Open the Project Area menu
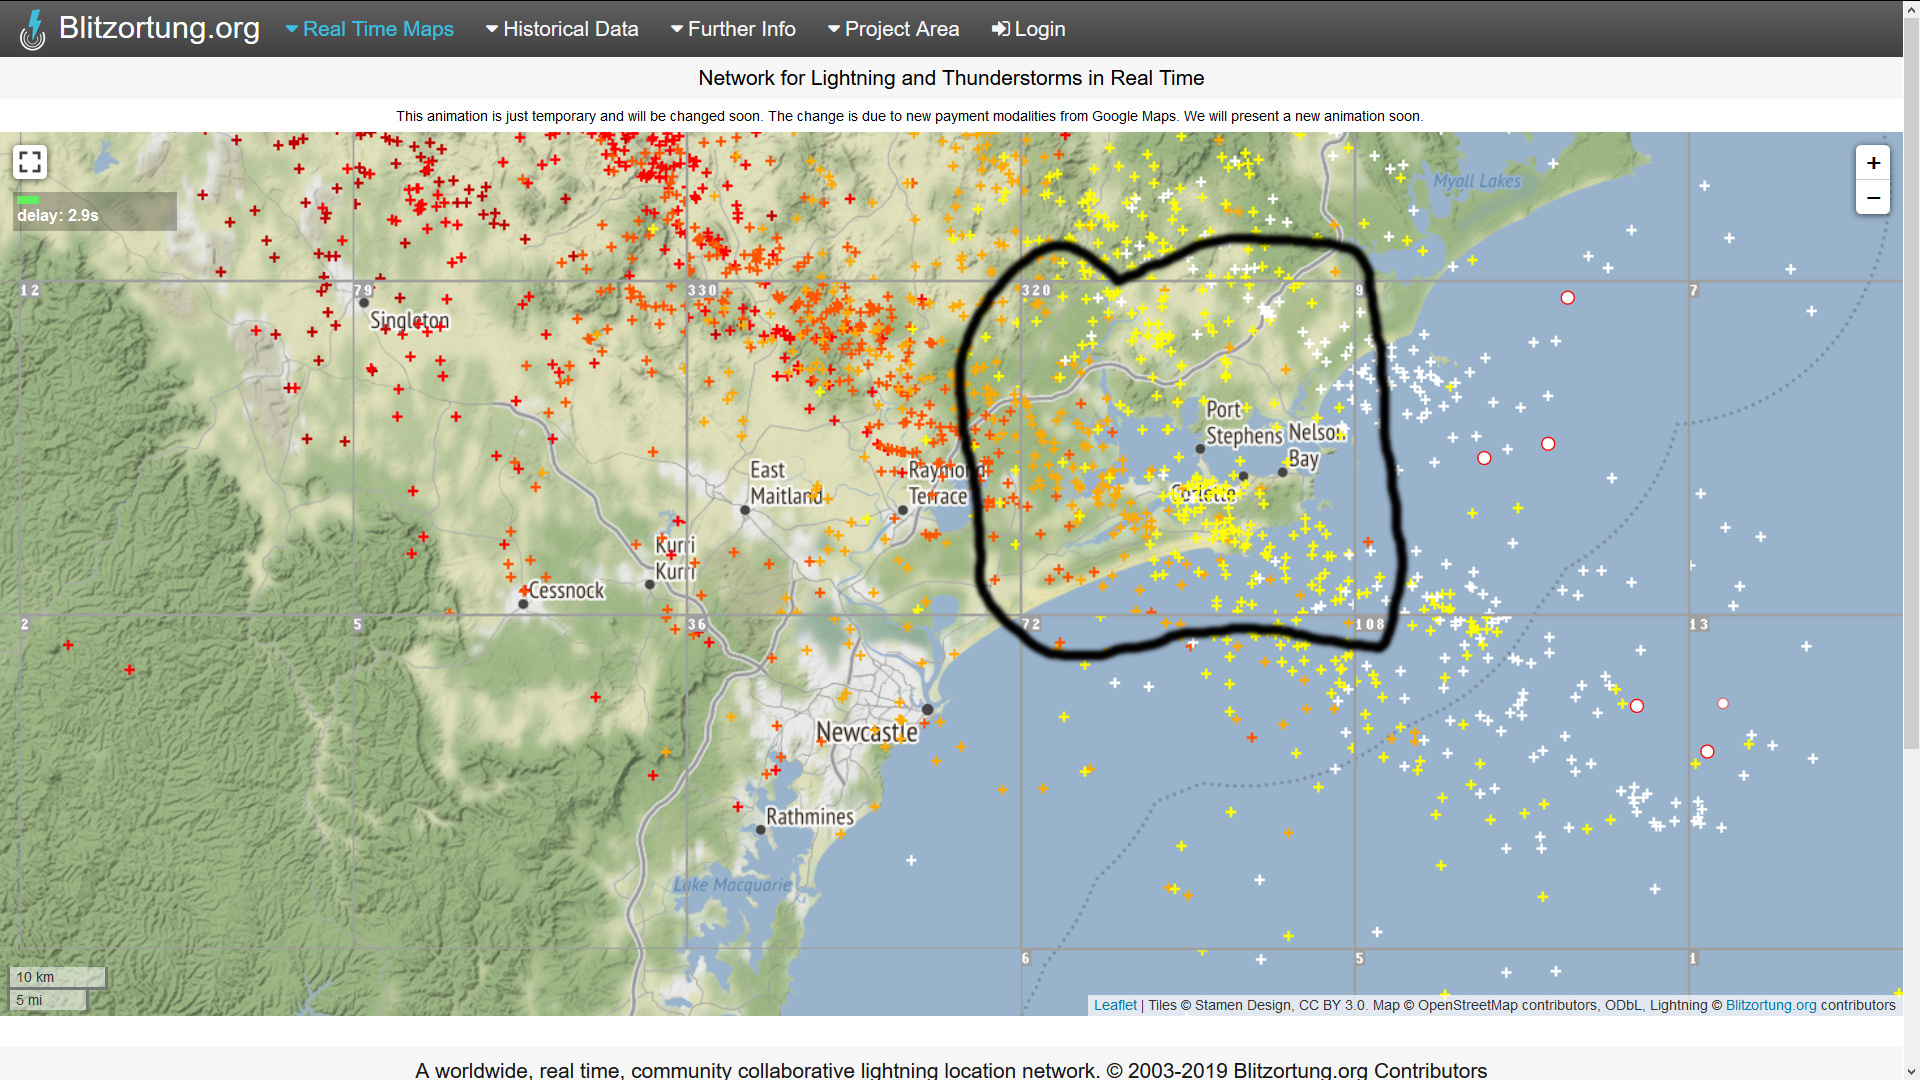The width and height of the screenshot is (1920, 1080). click(x=893, y=29)
